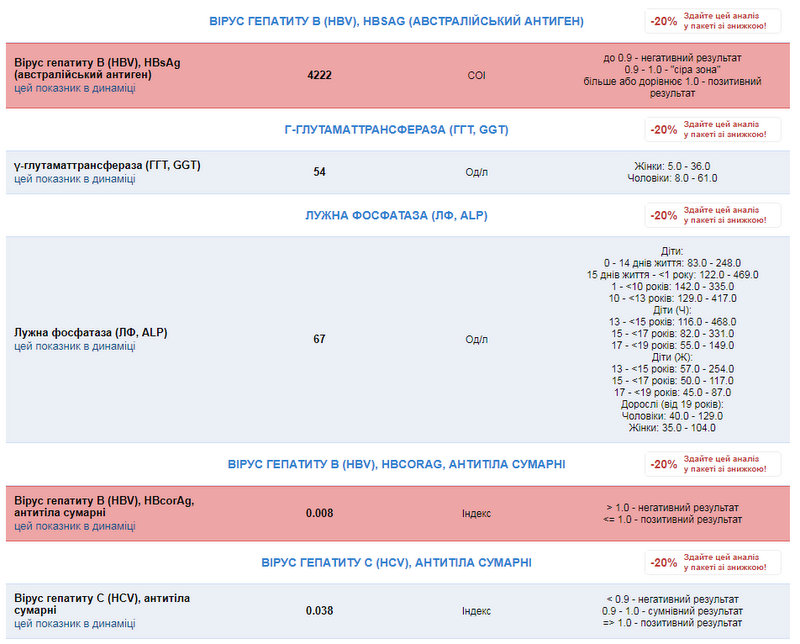Click the -20% discount banner beside GGT heading
The width and height of the screenshot is (800, 644).
click(x=713, y=130)
